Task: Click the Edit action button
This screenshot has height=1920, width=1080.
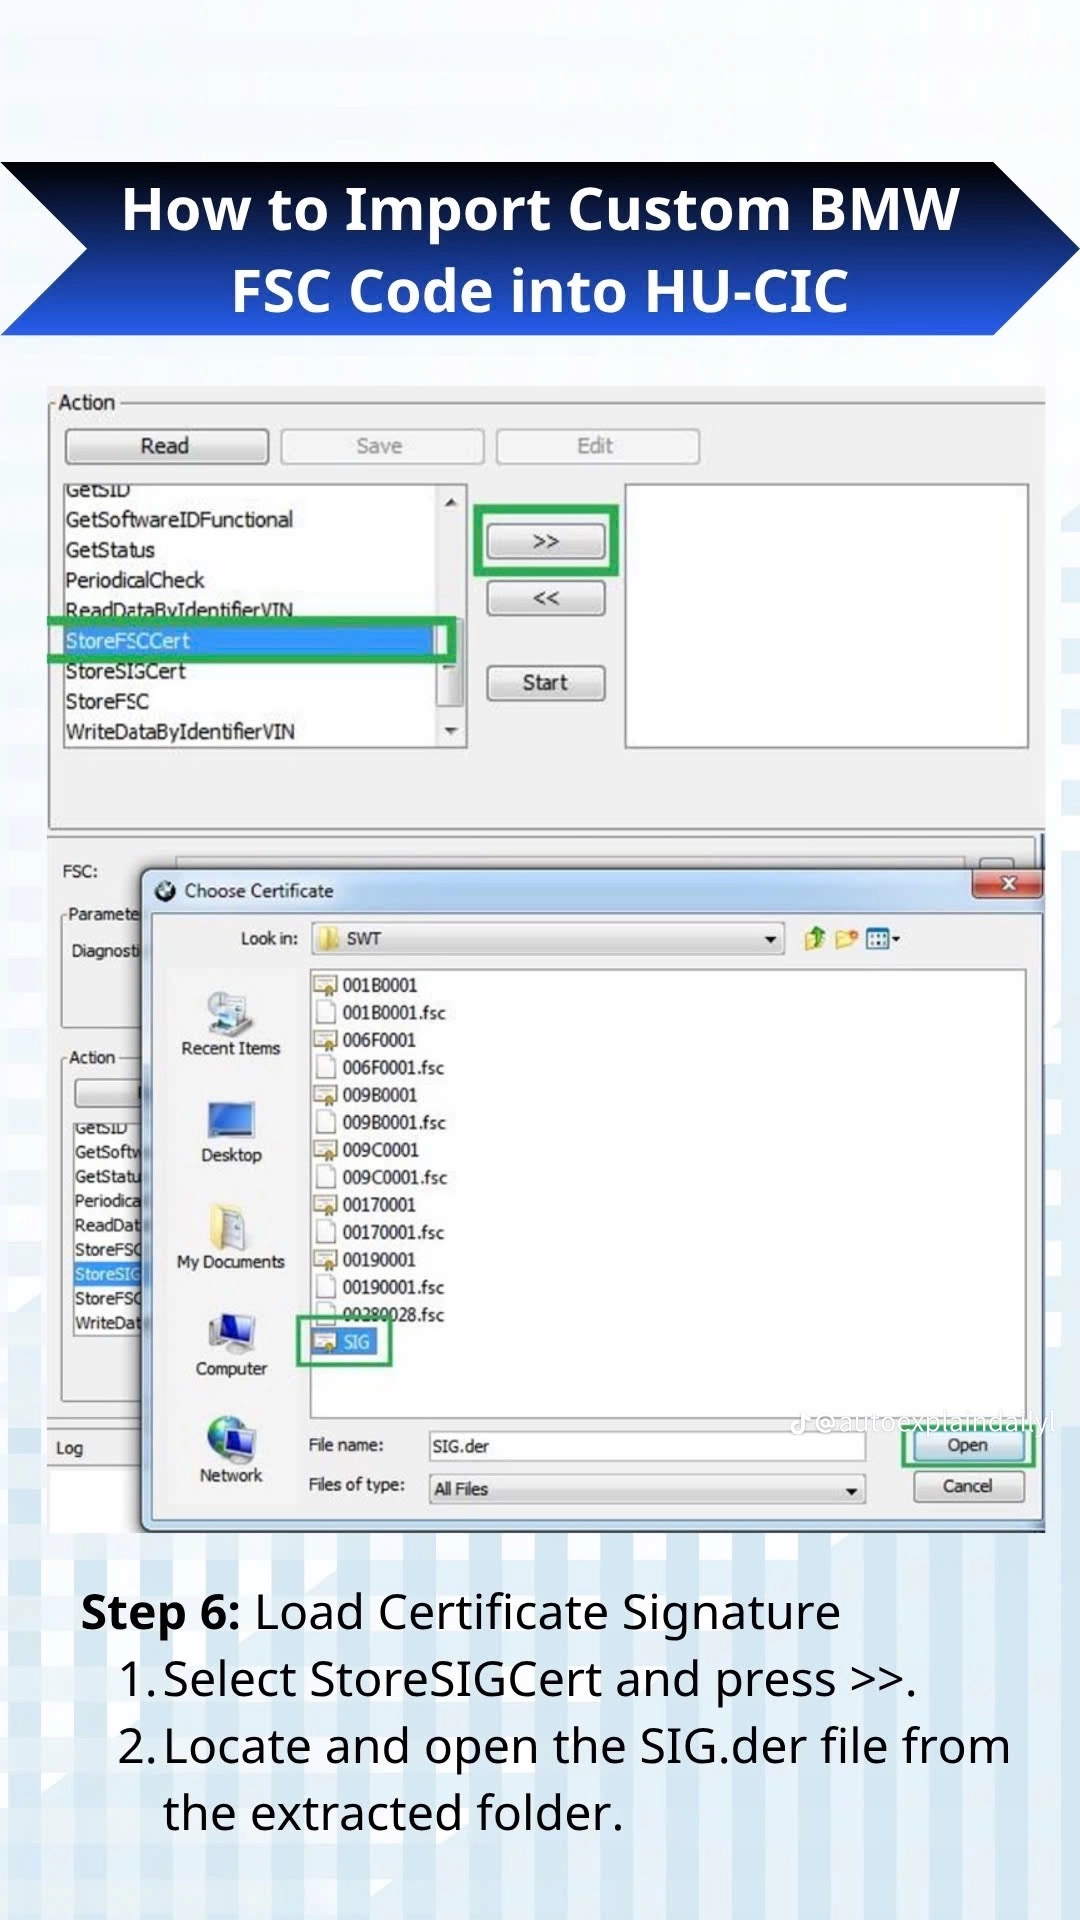Action: 597,446
